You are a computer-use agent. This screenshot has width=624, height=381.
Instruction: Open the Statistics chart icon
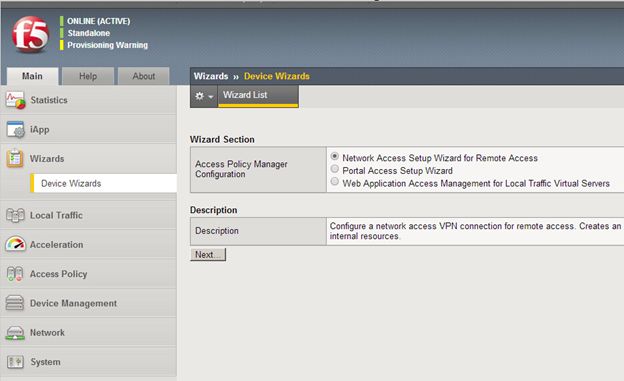click(15, 100)
